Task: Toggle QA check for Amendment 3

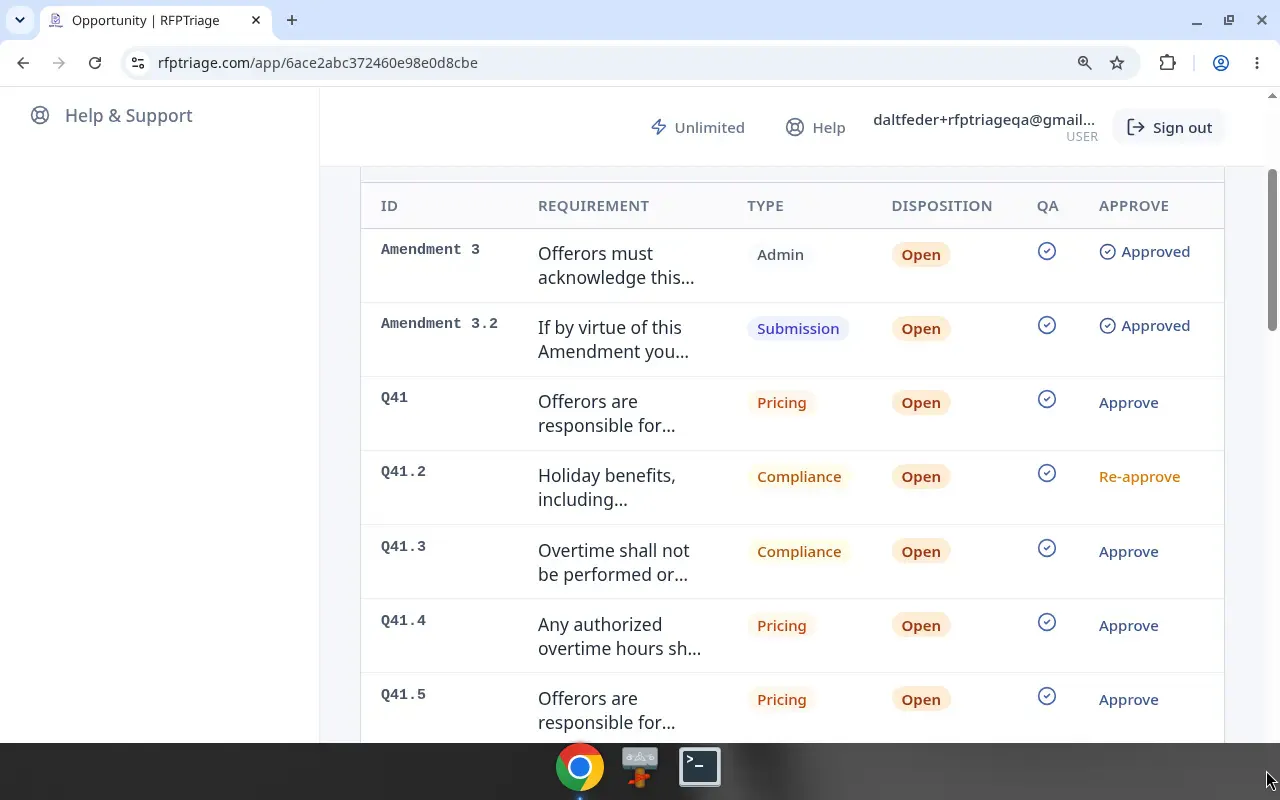Action: (1047, 251)
